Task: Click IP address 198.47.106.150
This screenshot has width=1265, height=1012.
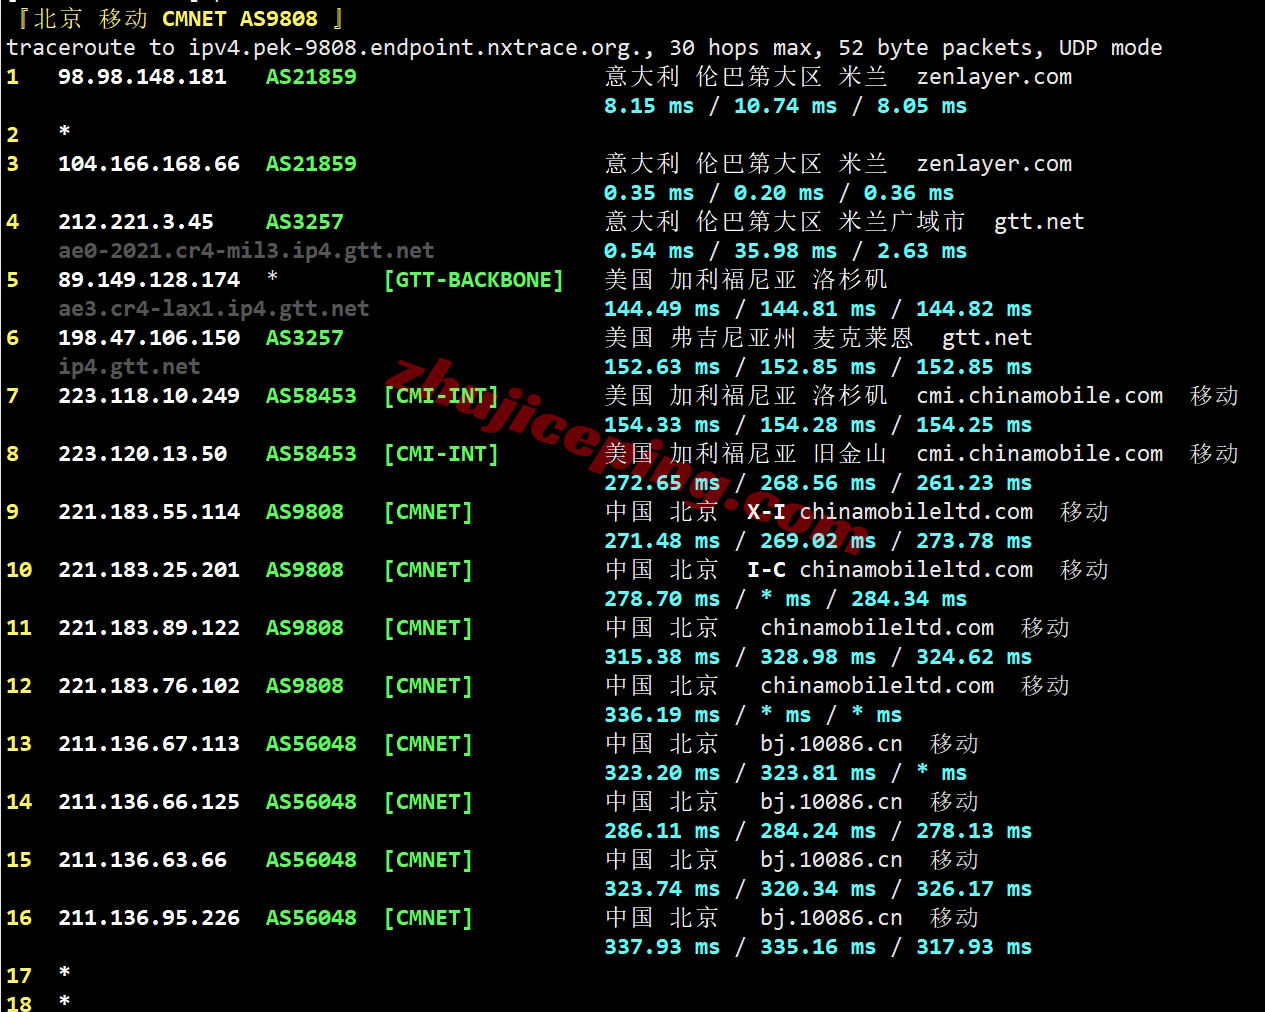Action: coord(149,338)
